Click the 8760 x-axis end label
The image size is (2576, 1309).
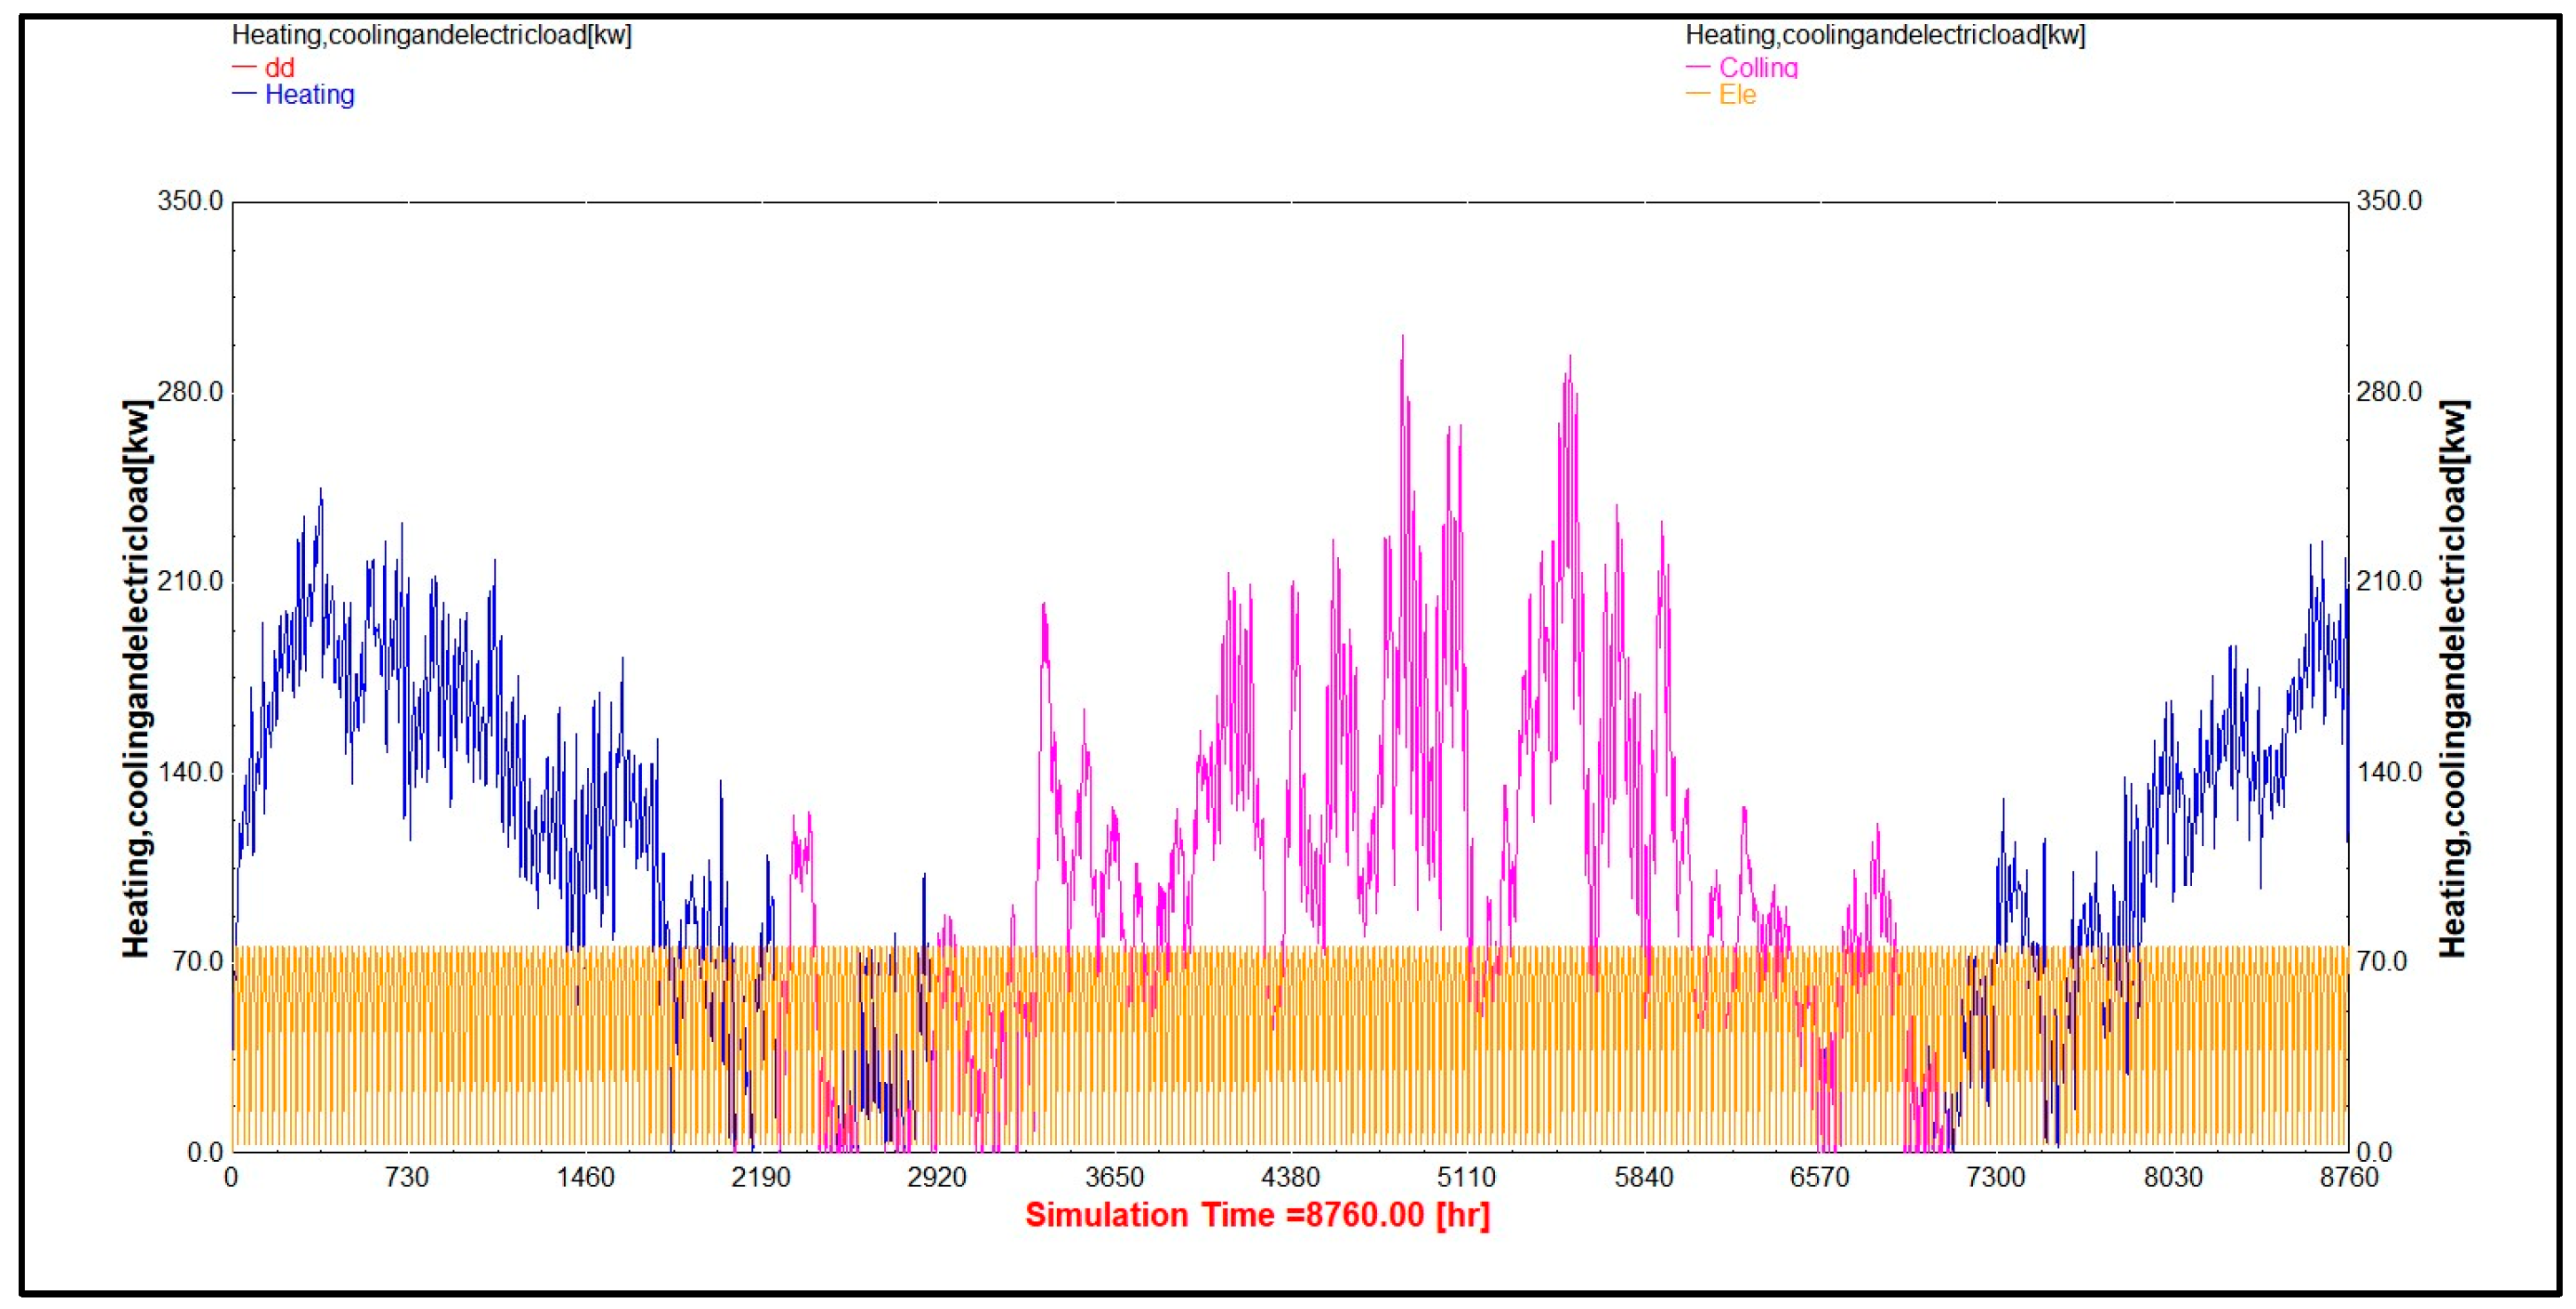point(2349,1178)
